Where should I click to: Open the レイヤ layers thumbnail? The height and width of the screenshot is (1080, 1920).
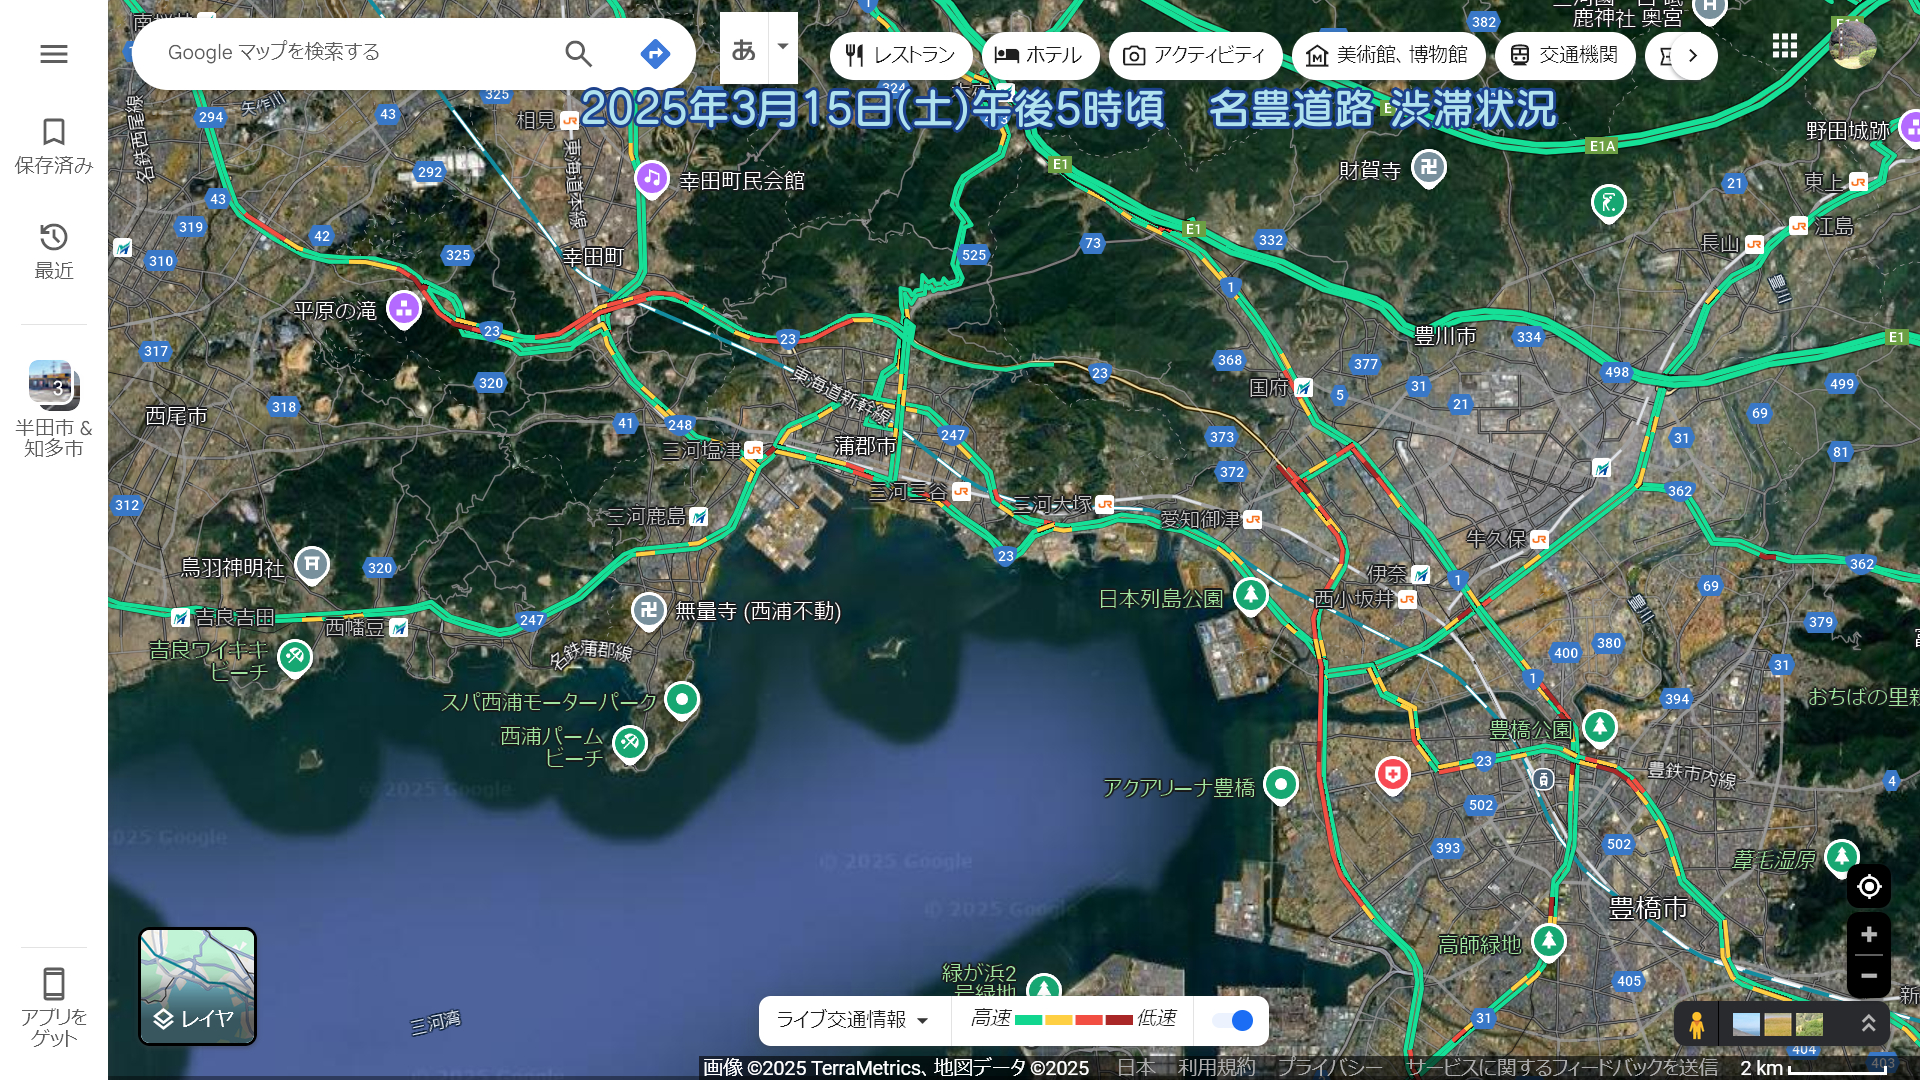coord(198,986)
